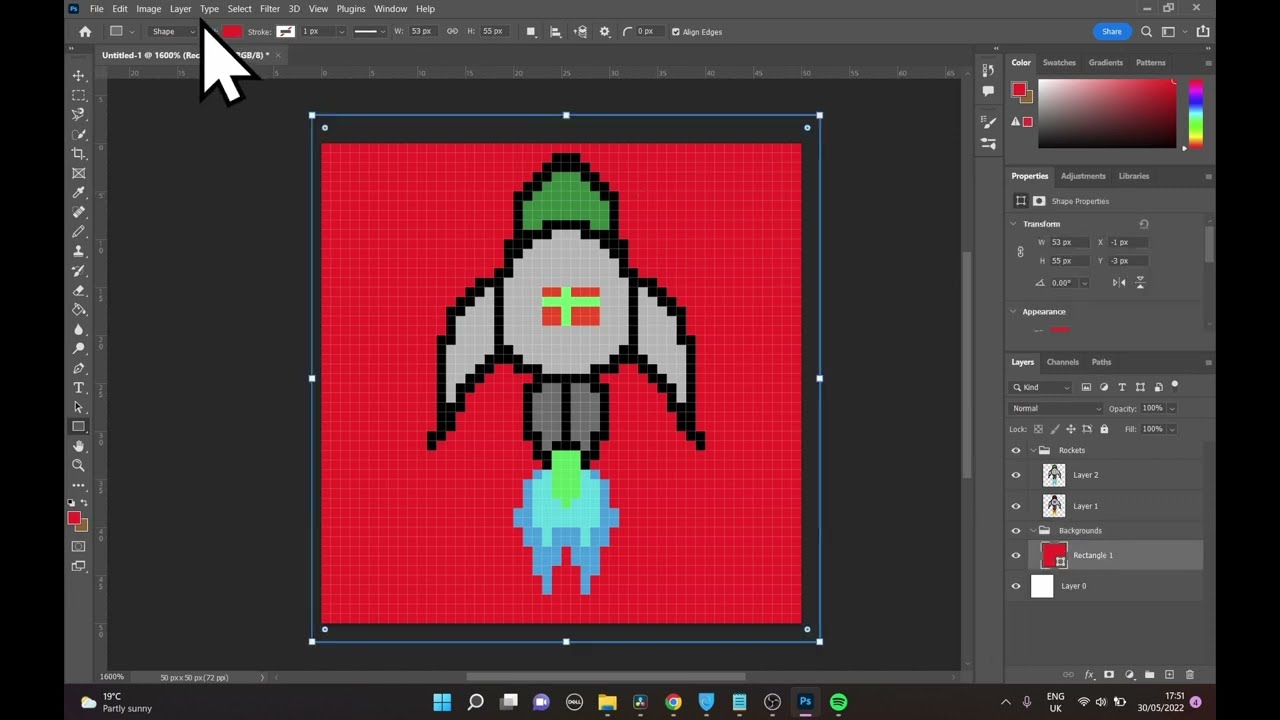Select the Paint Bucket tool
The image size is (1280, 720).
(78, 310)
